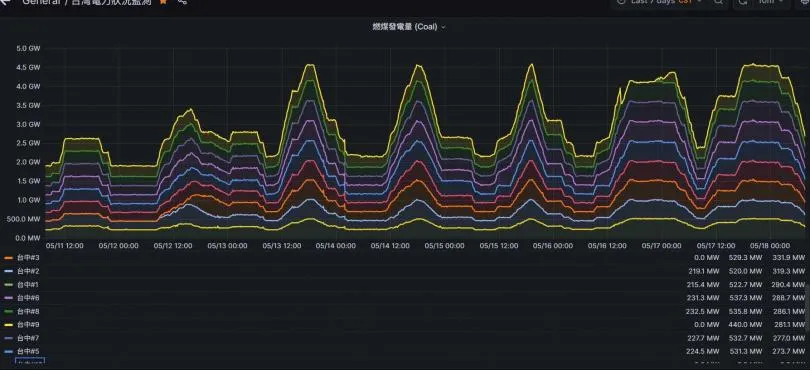Click the 290.4 MW value for 台中#1
810x370 pixels.
(x=789, y=284)
